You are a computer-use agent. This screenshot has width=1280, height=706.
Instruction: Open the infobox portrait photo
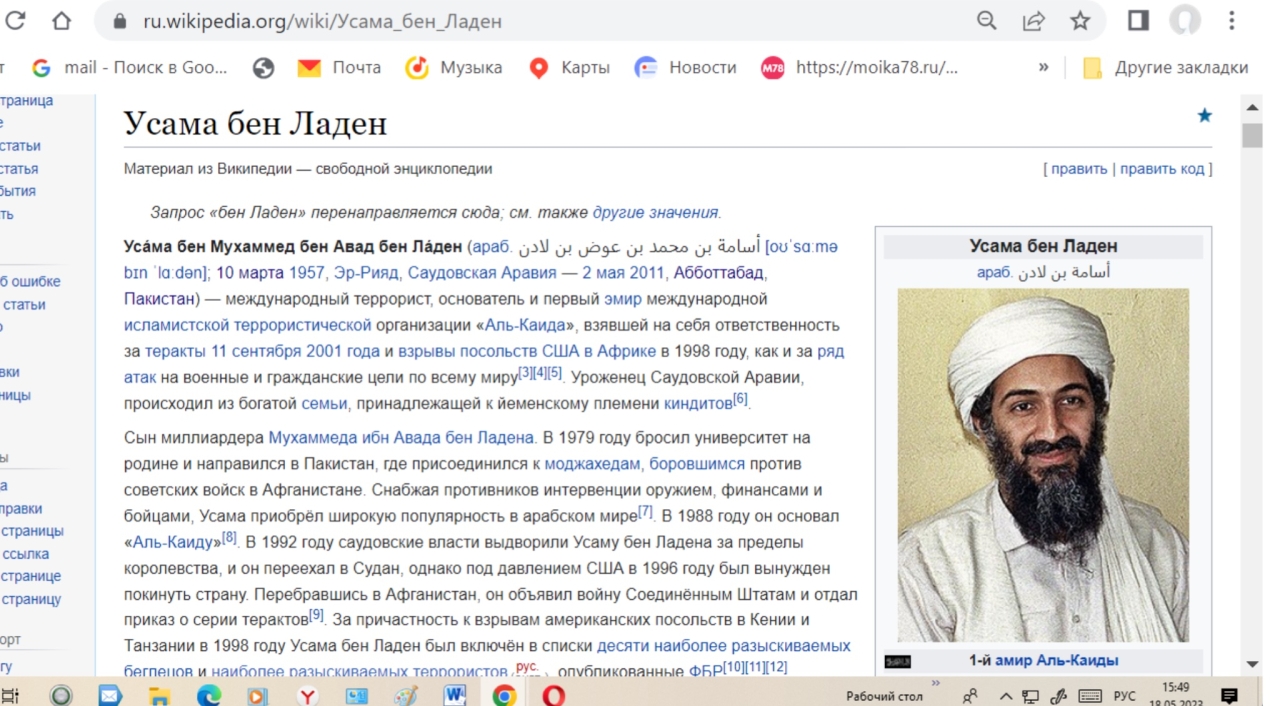click(x=1043, y=465)
